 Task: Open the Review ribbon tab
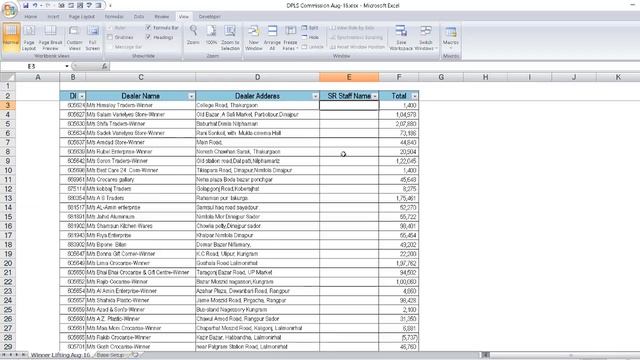[162, 17]
